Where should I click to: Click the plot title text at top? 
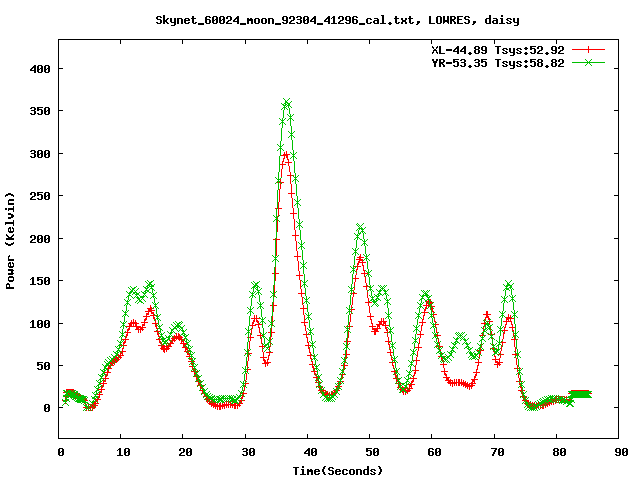click(x=337, y=20)
